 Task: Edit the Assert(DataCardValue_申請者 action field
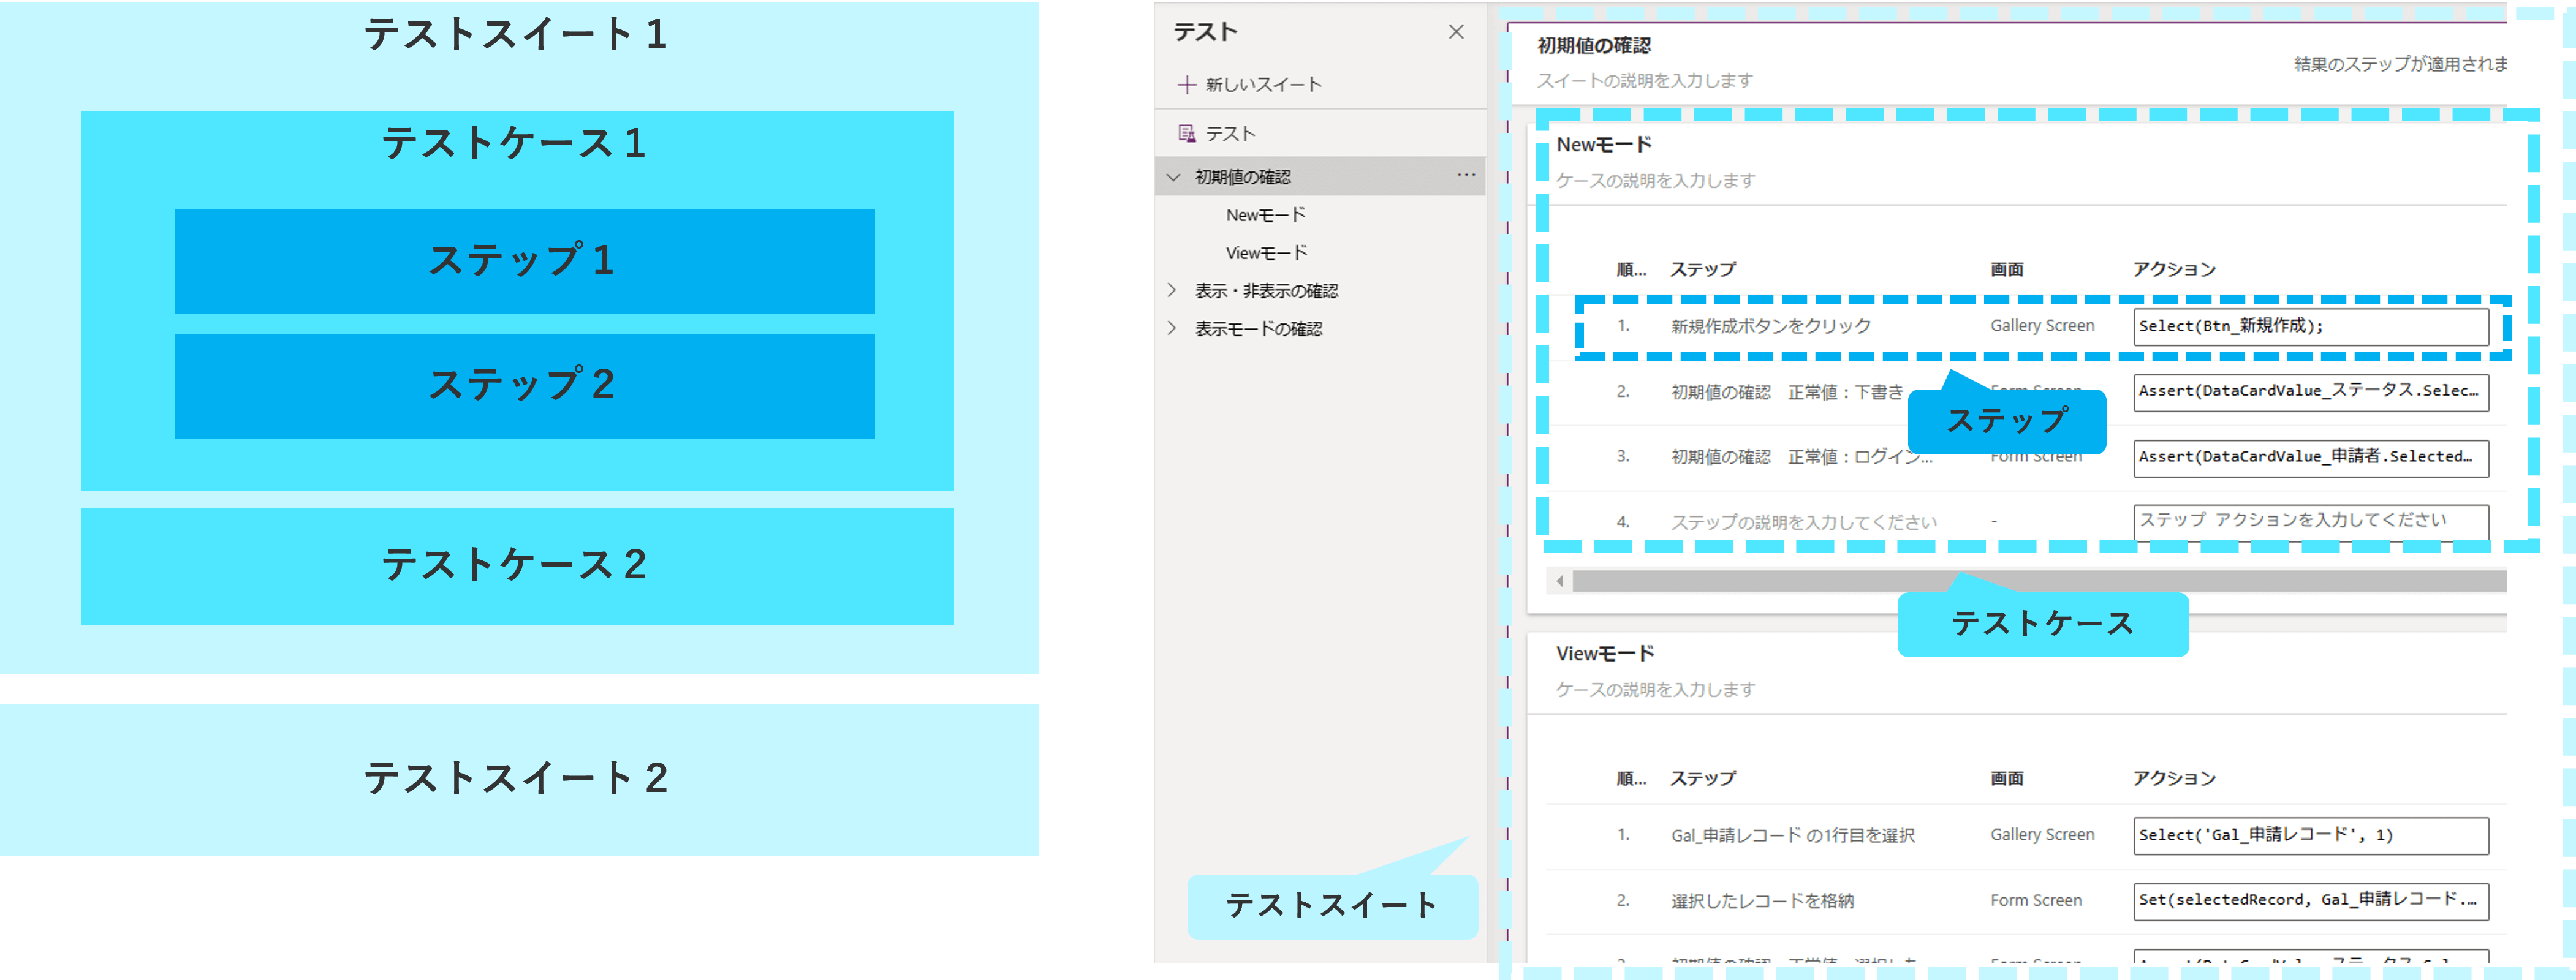tap(2310, 458)
